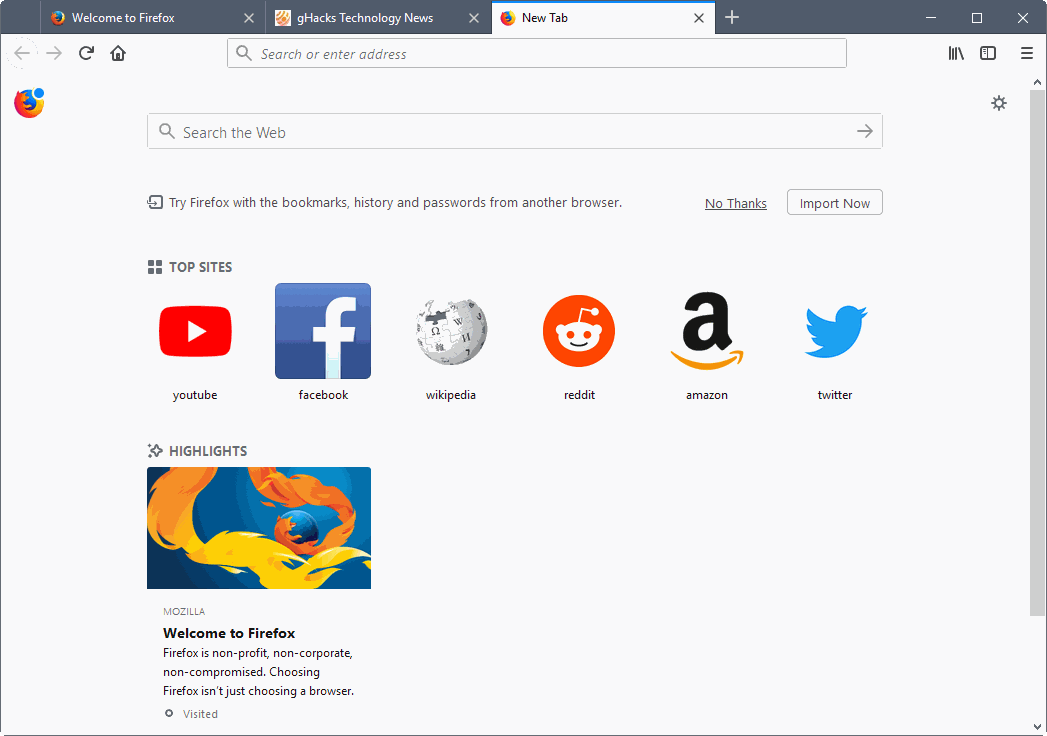The image size is (1047, 736).
Task: Open the Library bookmarks and history icon
Action: (956, 53)
